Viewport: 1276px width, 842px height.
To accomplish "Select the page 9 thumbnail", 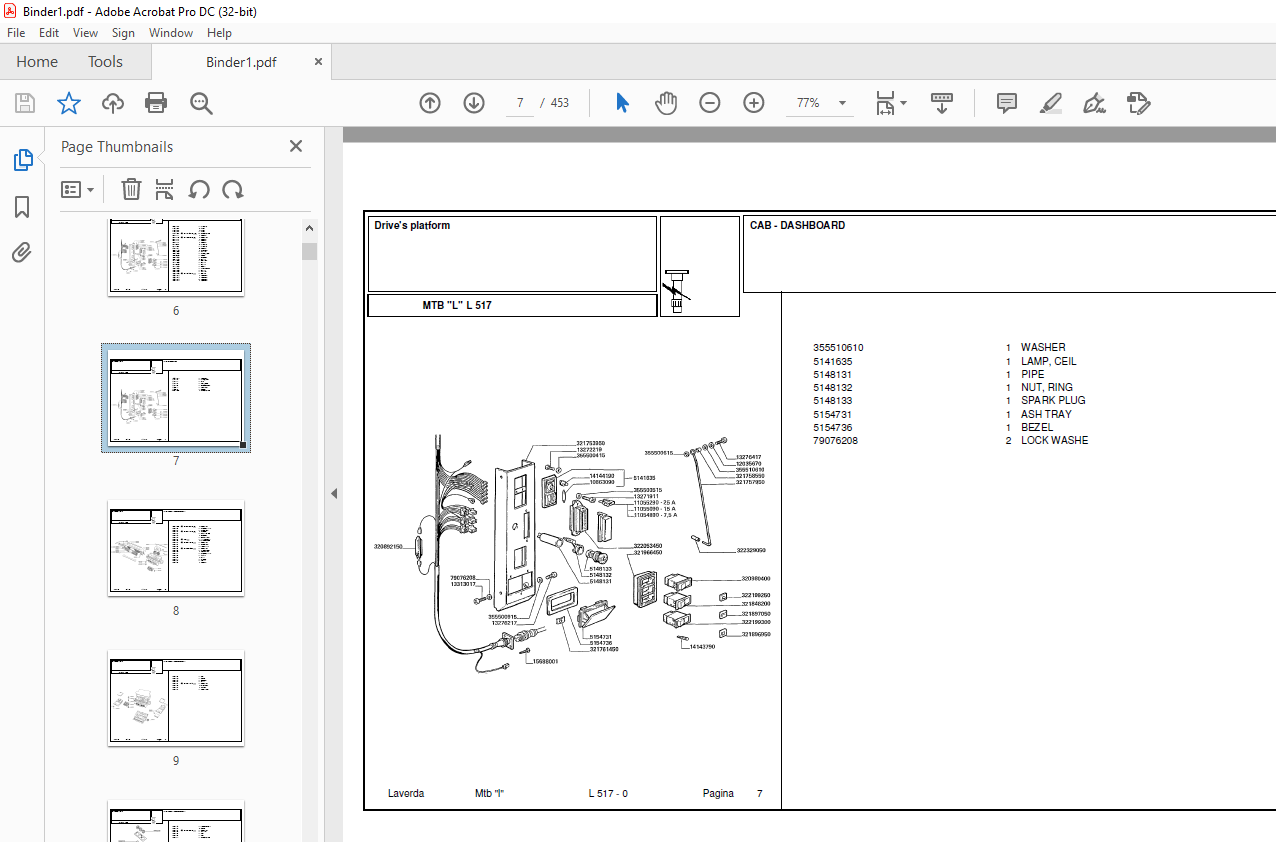I will [x=176, y=698].
